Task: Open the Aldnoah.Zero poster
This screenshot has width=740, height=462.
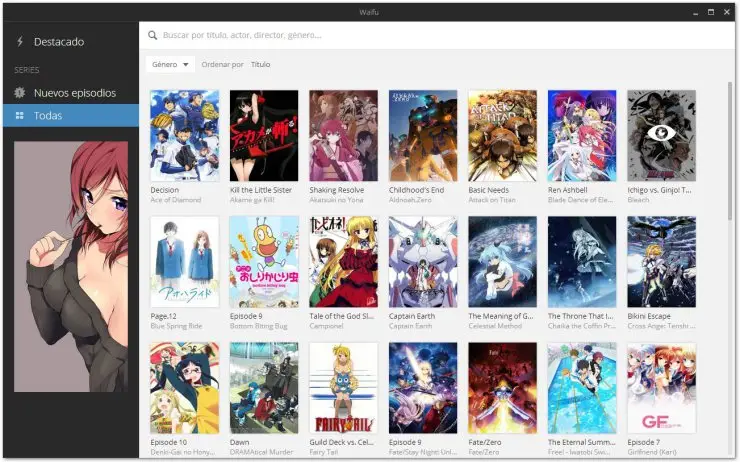Action: (x=423, y=135)
